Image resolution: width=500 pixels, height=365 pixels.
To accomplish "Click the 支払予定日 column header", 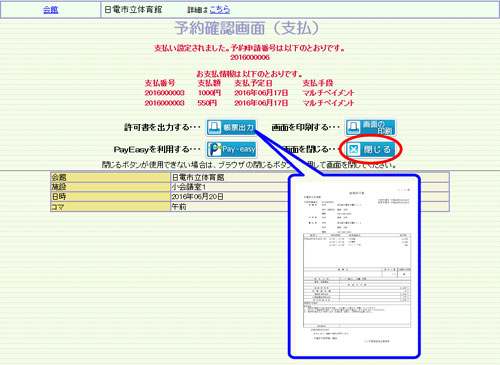I will pos(253,83).
